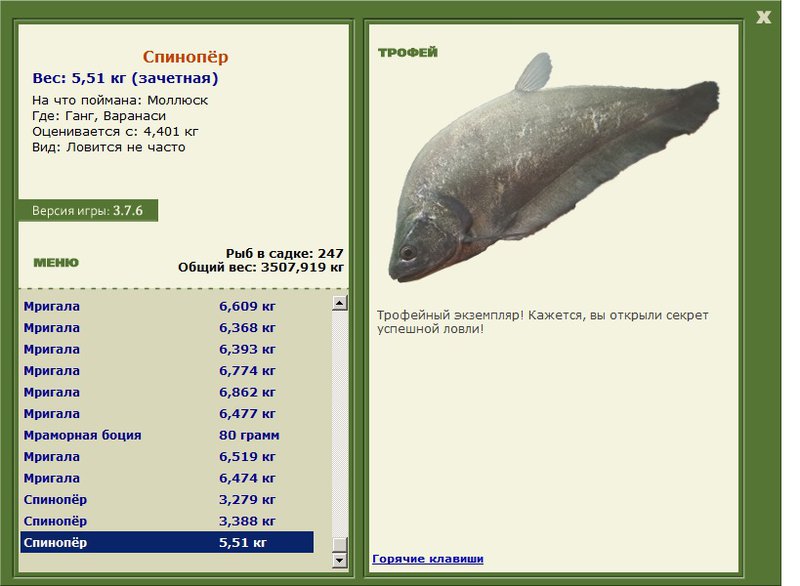Select Мригала 6,477 кг row

(167, 414)
